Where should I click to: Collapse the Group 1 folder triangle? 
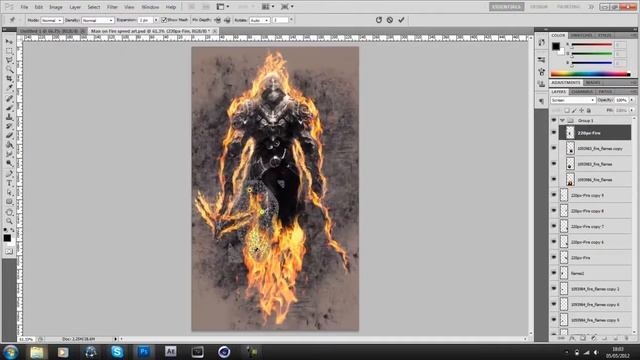[x=562, y=120]
